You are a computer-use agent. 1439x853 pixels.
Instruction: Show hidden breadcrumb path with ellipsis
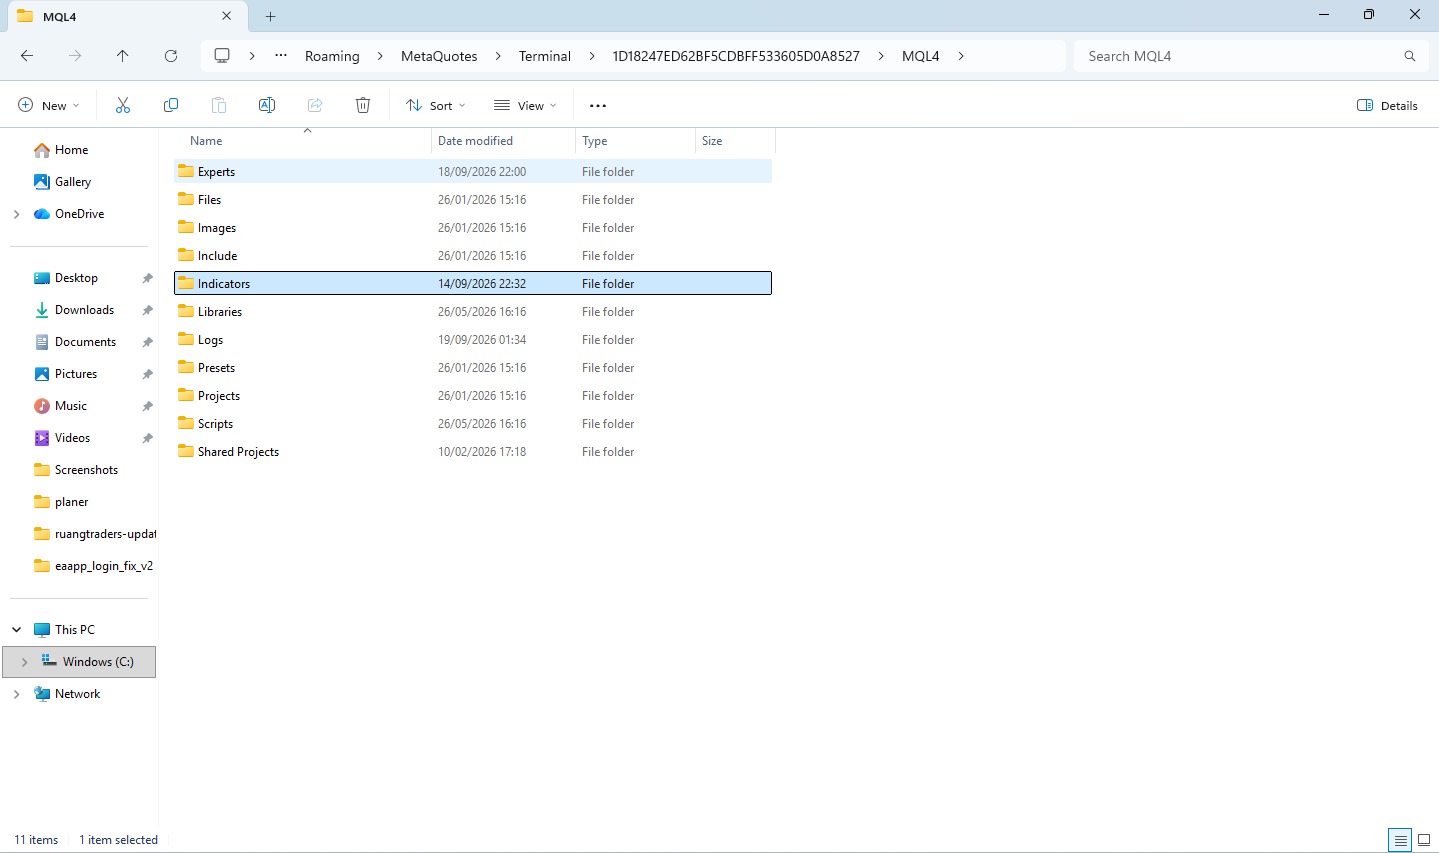click(x=281, y=56)
